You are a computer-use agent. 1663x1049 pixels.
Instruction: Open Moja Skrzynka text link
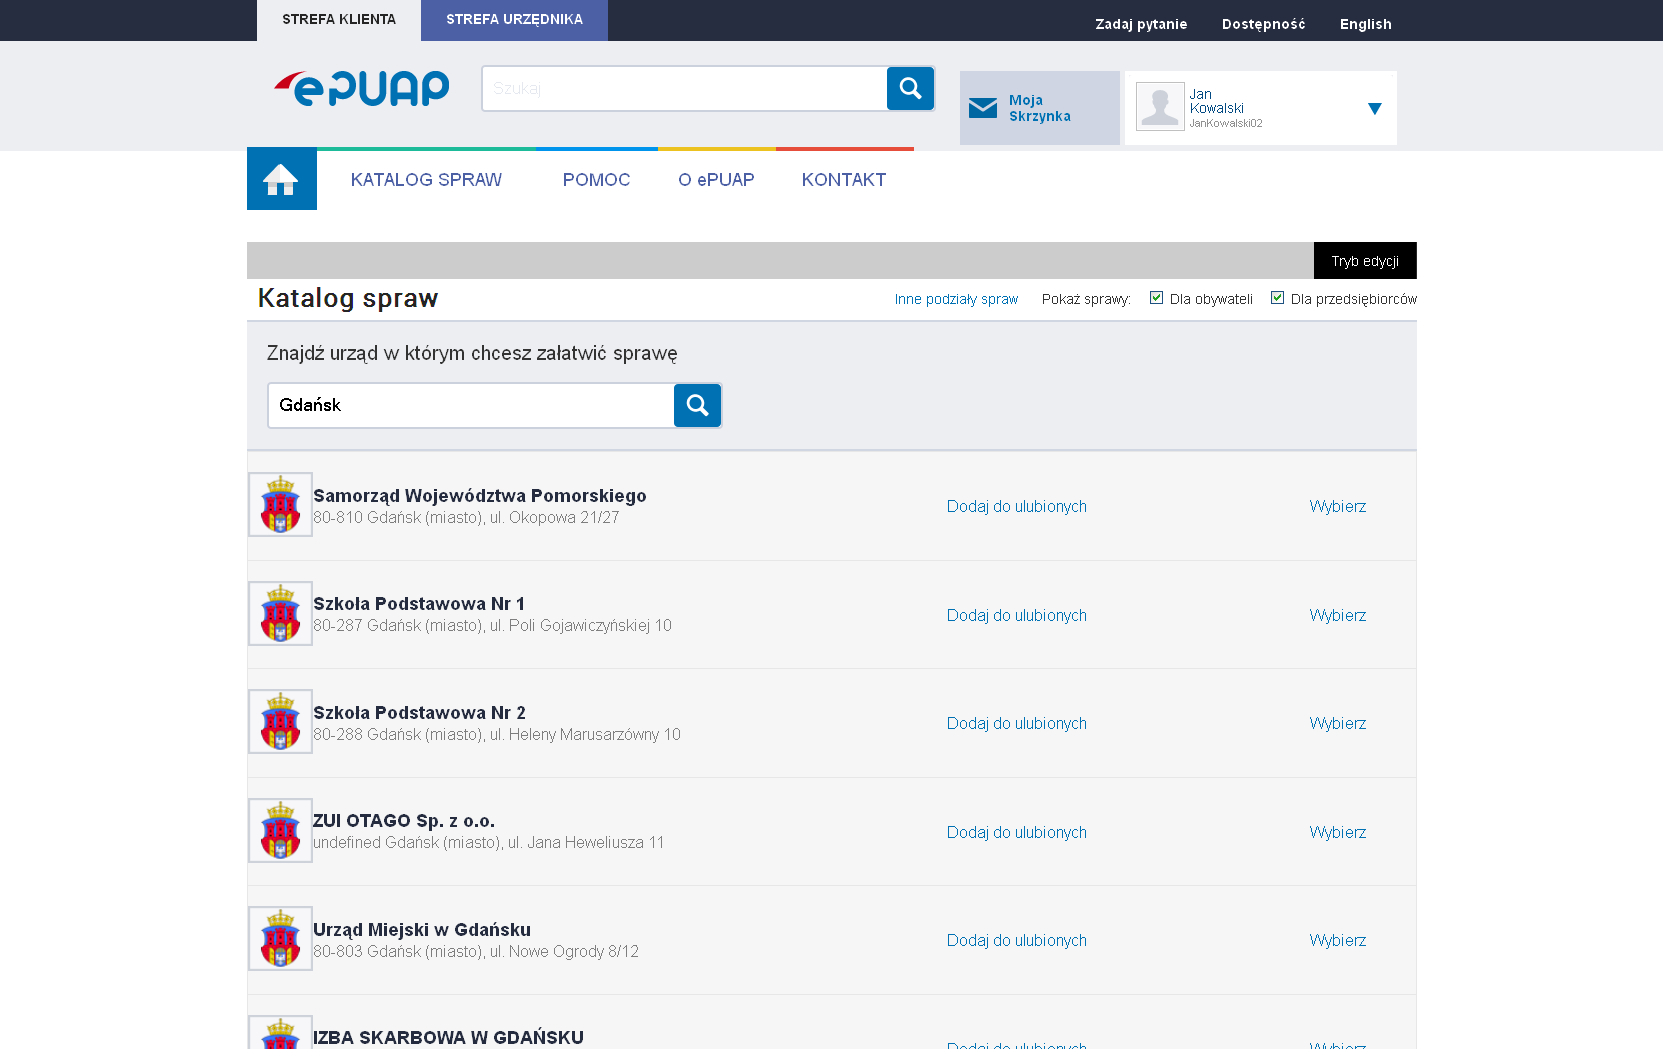1040,108
